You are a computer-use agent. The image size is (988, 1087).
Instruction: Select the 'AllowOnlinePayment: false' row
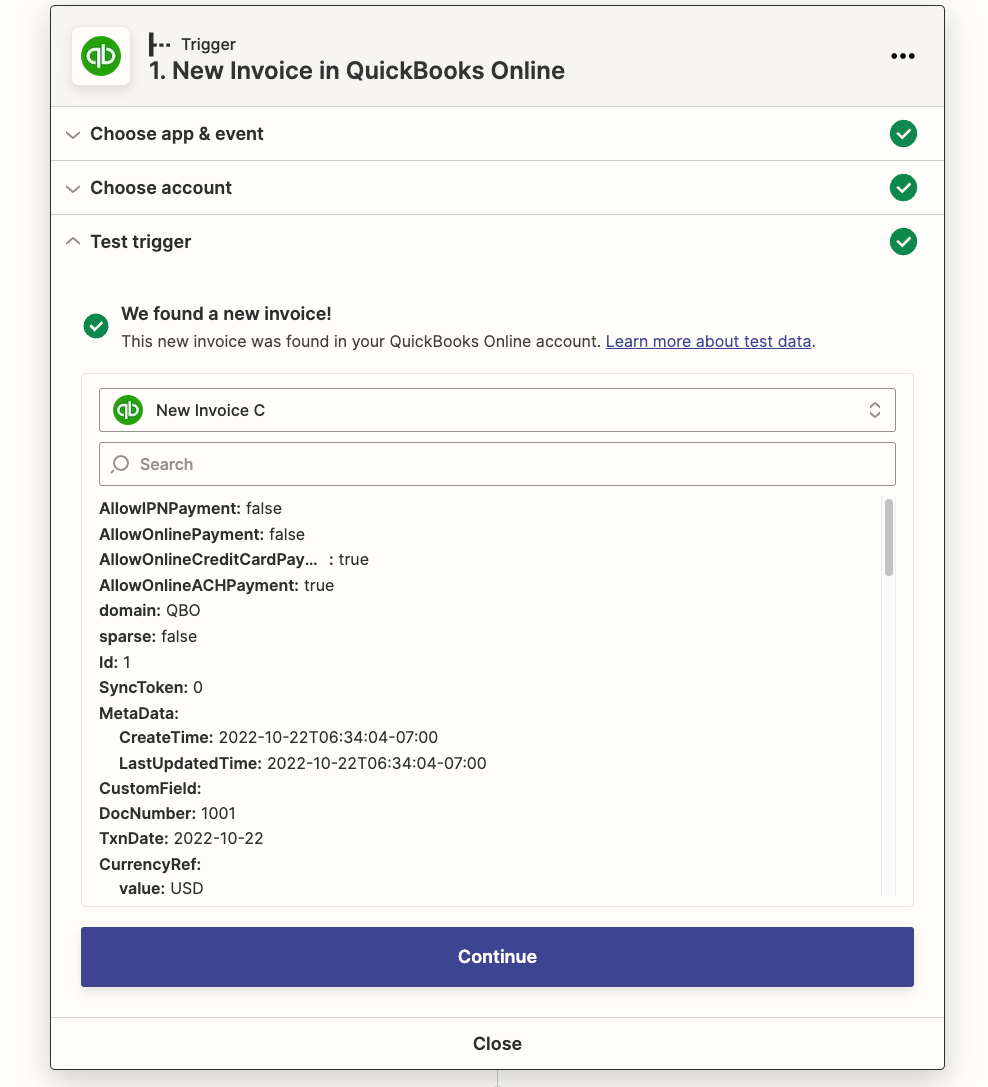(202, 534)
